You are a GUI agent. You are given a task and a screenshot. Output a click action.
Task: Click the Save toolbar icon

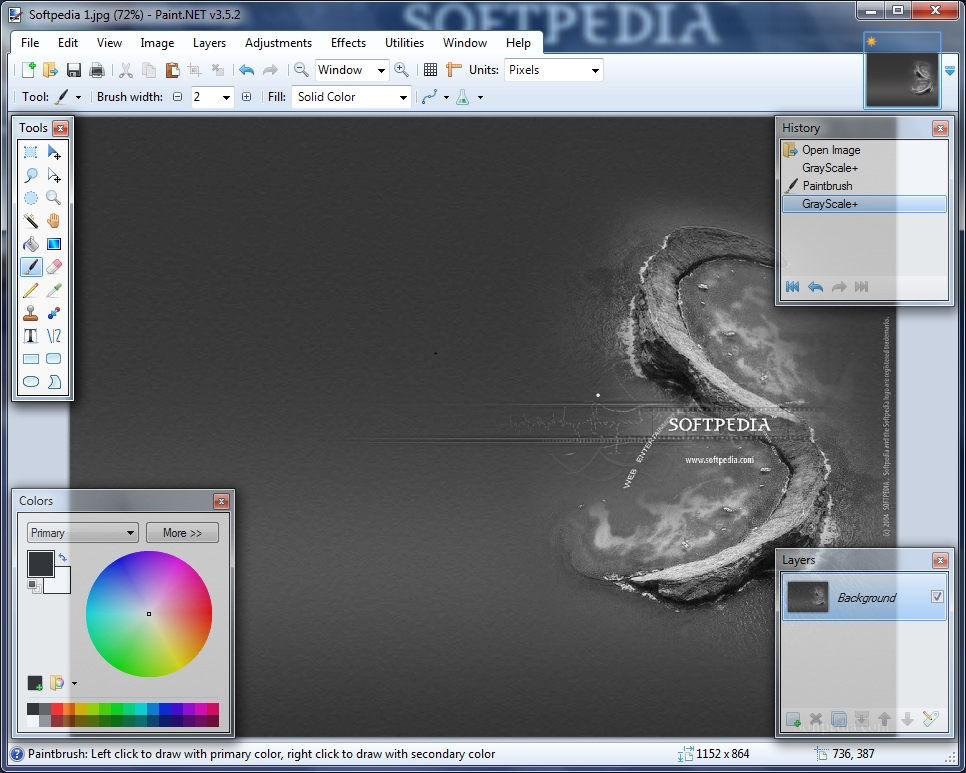[74, 70]
